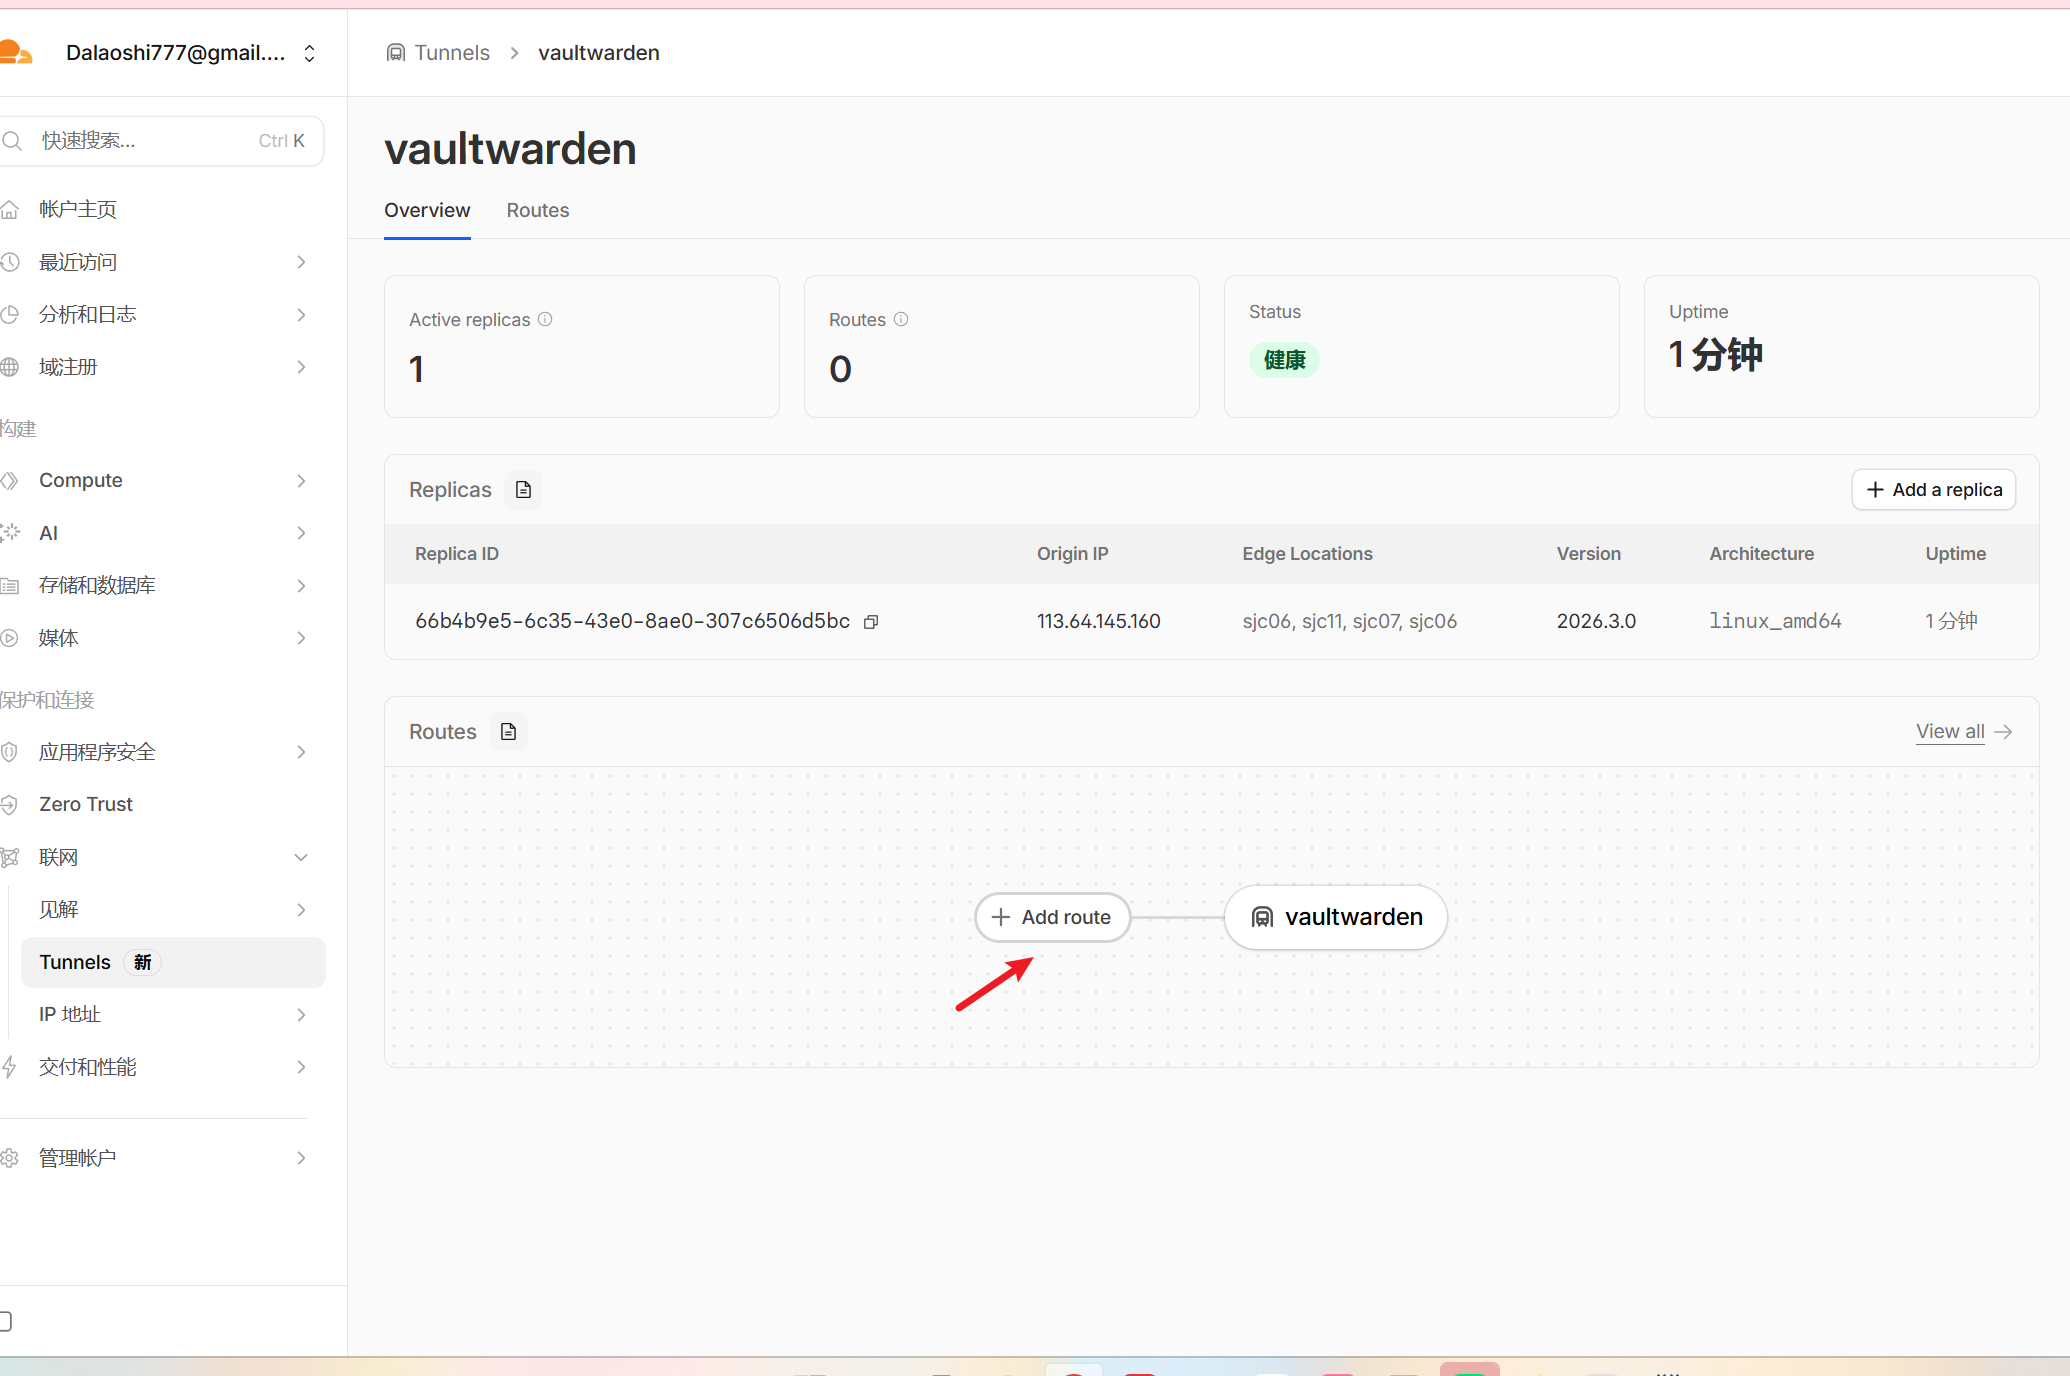Select the Overview tab
Viewport: 2070px width, 1376px height.
427,211
